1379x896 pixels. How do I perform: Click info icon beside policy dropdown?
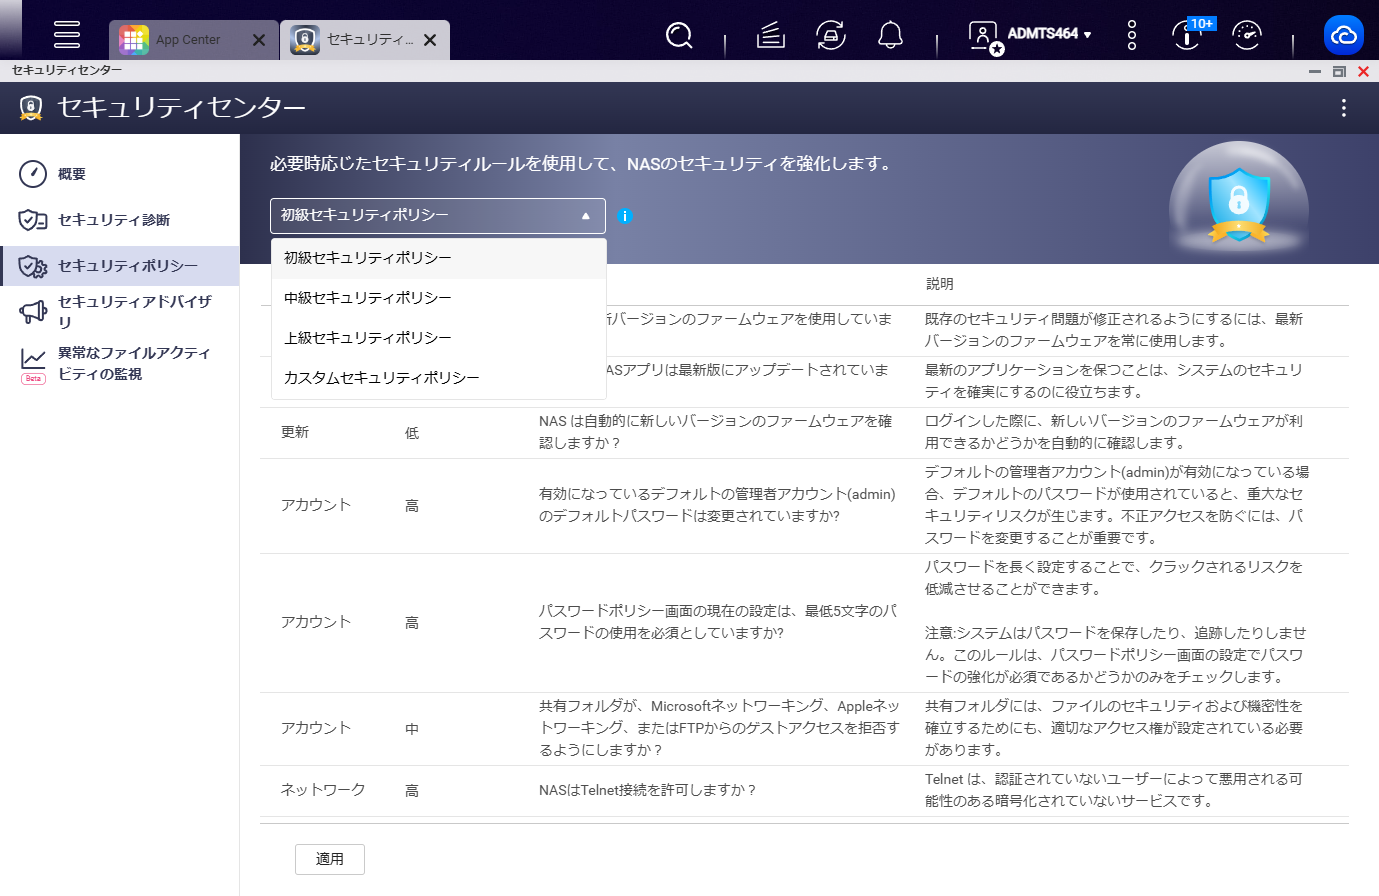(x=625, y=216)
